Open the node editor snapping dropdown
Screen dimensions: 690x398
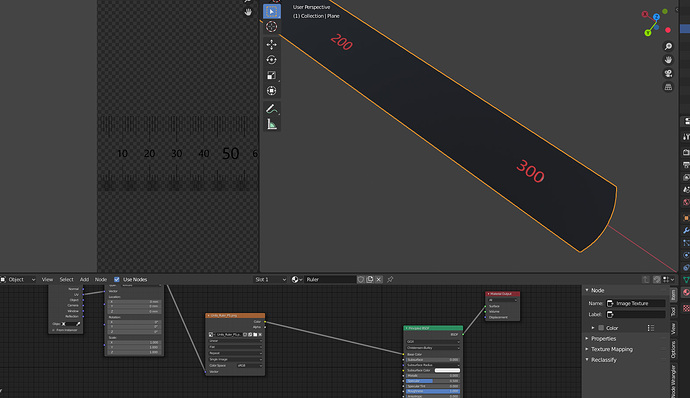[669, 280]
